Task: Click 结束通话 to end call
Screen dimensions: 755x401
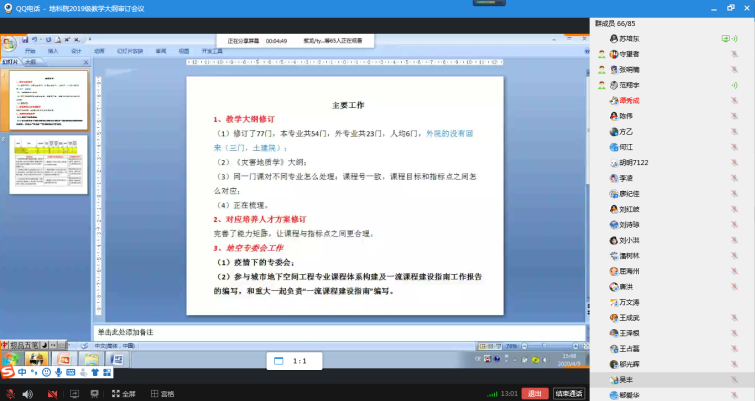Action: click(x=569, y=393)
